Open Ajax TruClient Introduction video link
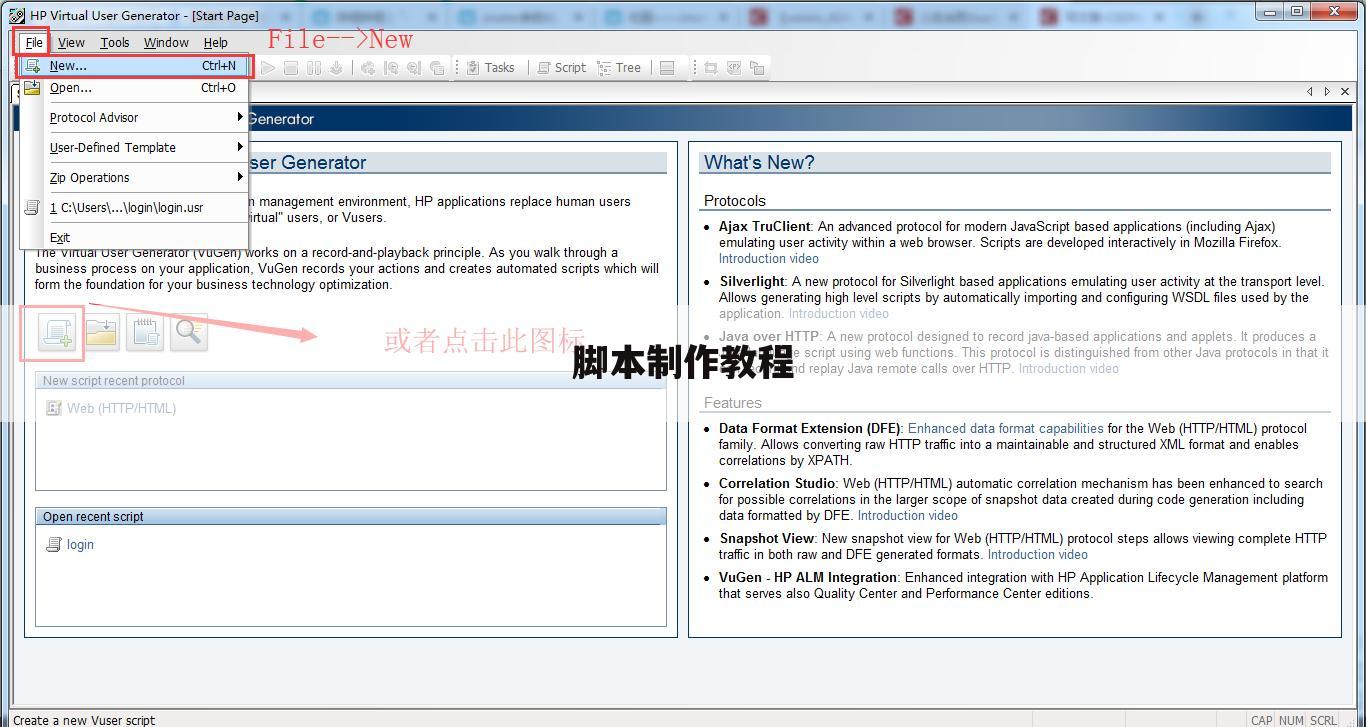1366x727 pixels. point(768,259)
